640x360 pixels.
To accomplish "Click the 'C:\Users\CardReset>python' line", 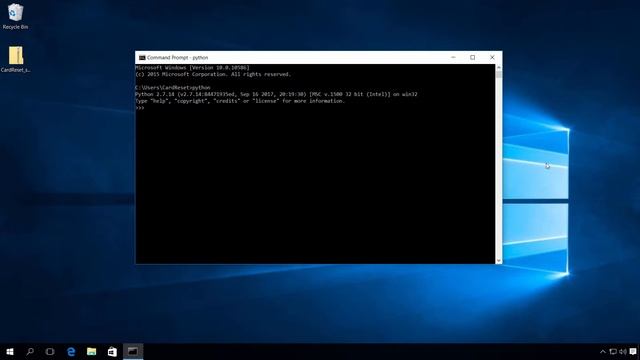I will 173,88.
